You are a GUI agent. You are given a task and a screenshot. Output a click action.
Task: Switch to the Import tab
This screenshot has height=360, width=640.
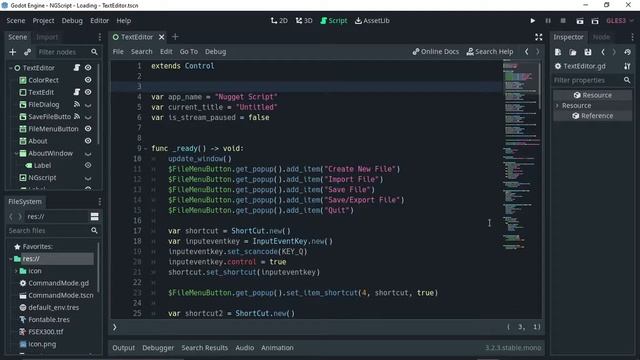point(47,37)
